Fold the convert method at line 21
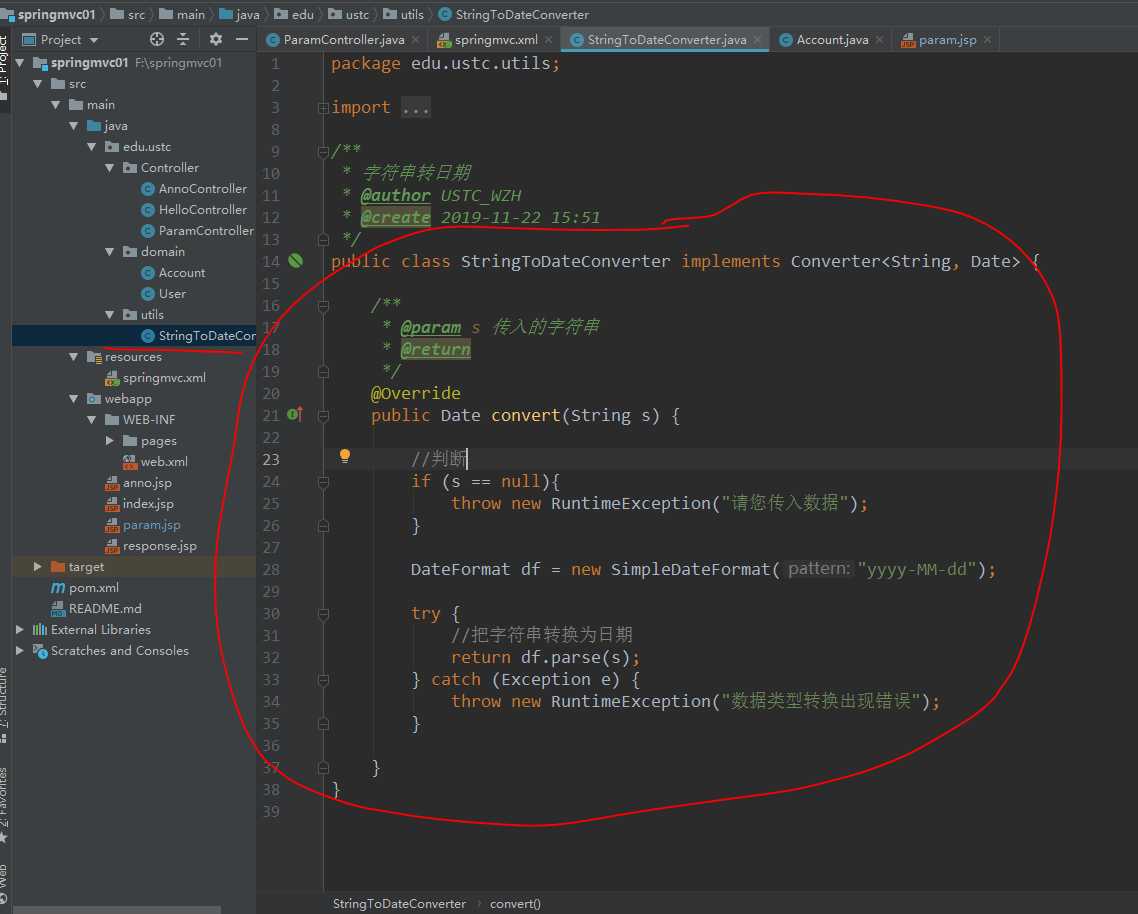 [x=324, y=416]
